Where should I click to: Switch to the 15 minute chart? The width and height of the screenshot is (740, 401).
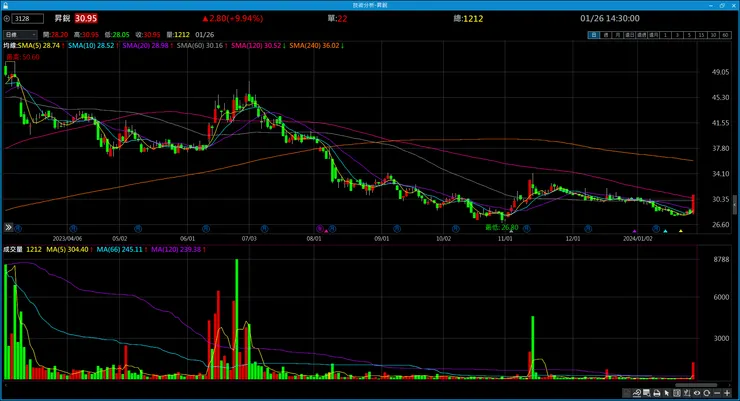pyautogui.click(x=701, y=35)
